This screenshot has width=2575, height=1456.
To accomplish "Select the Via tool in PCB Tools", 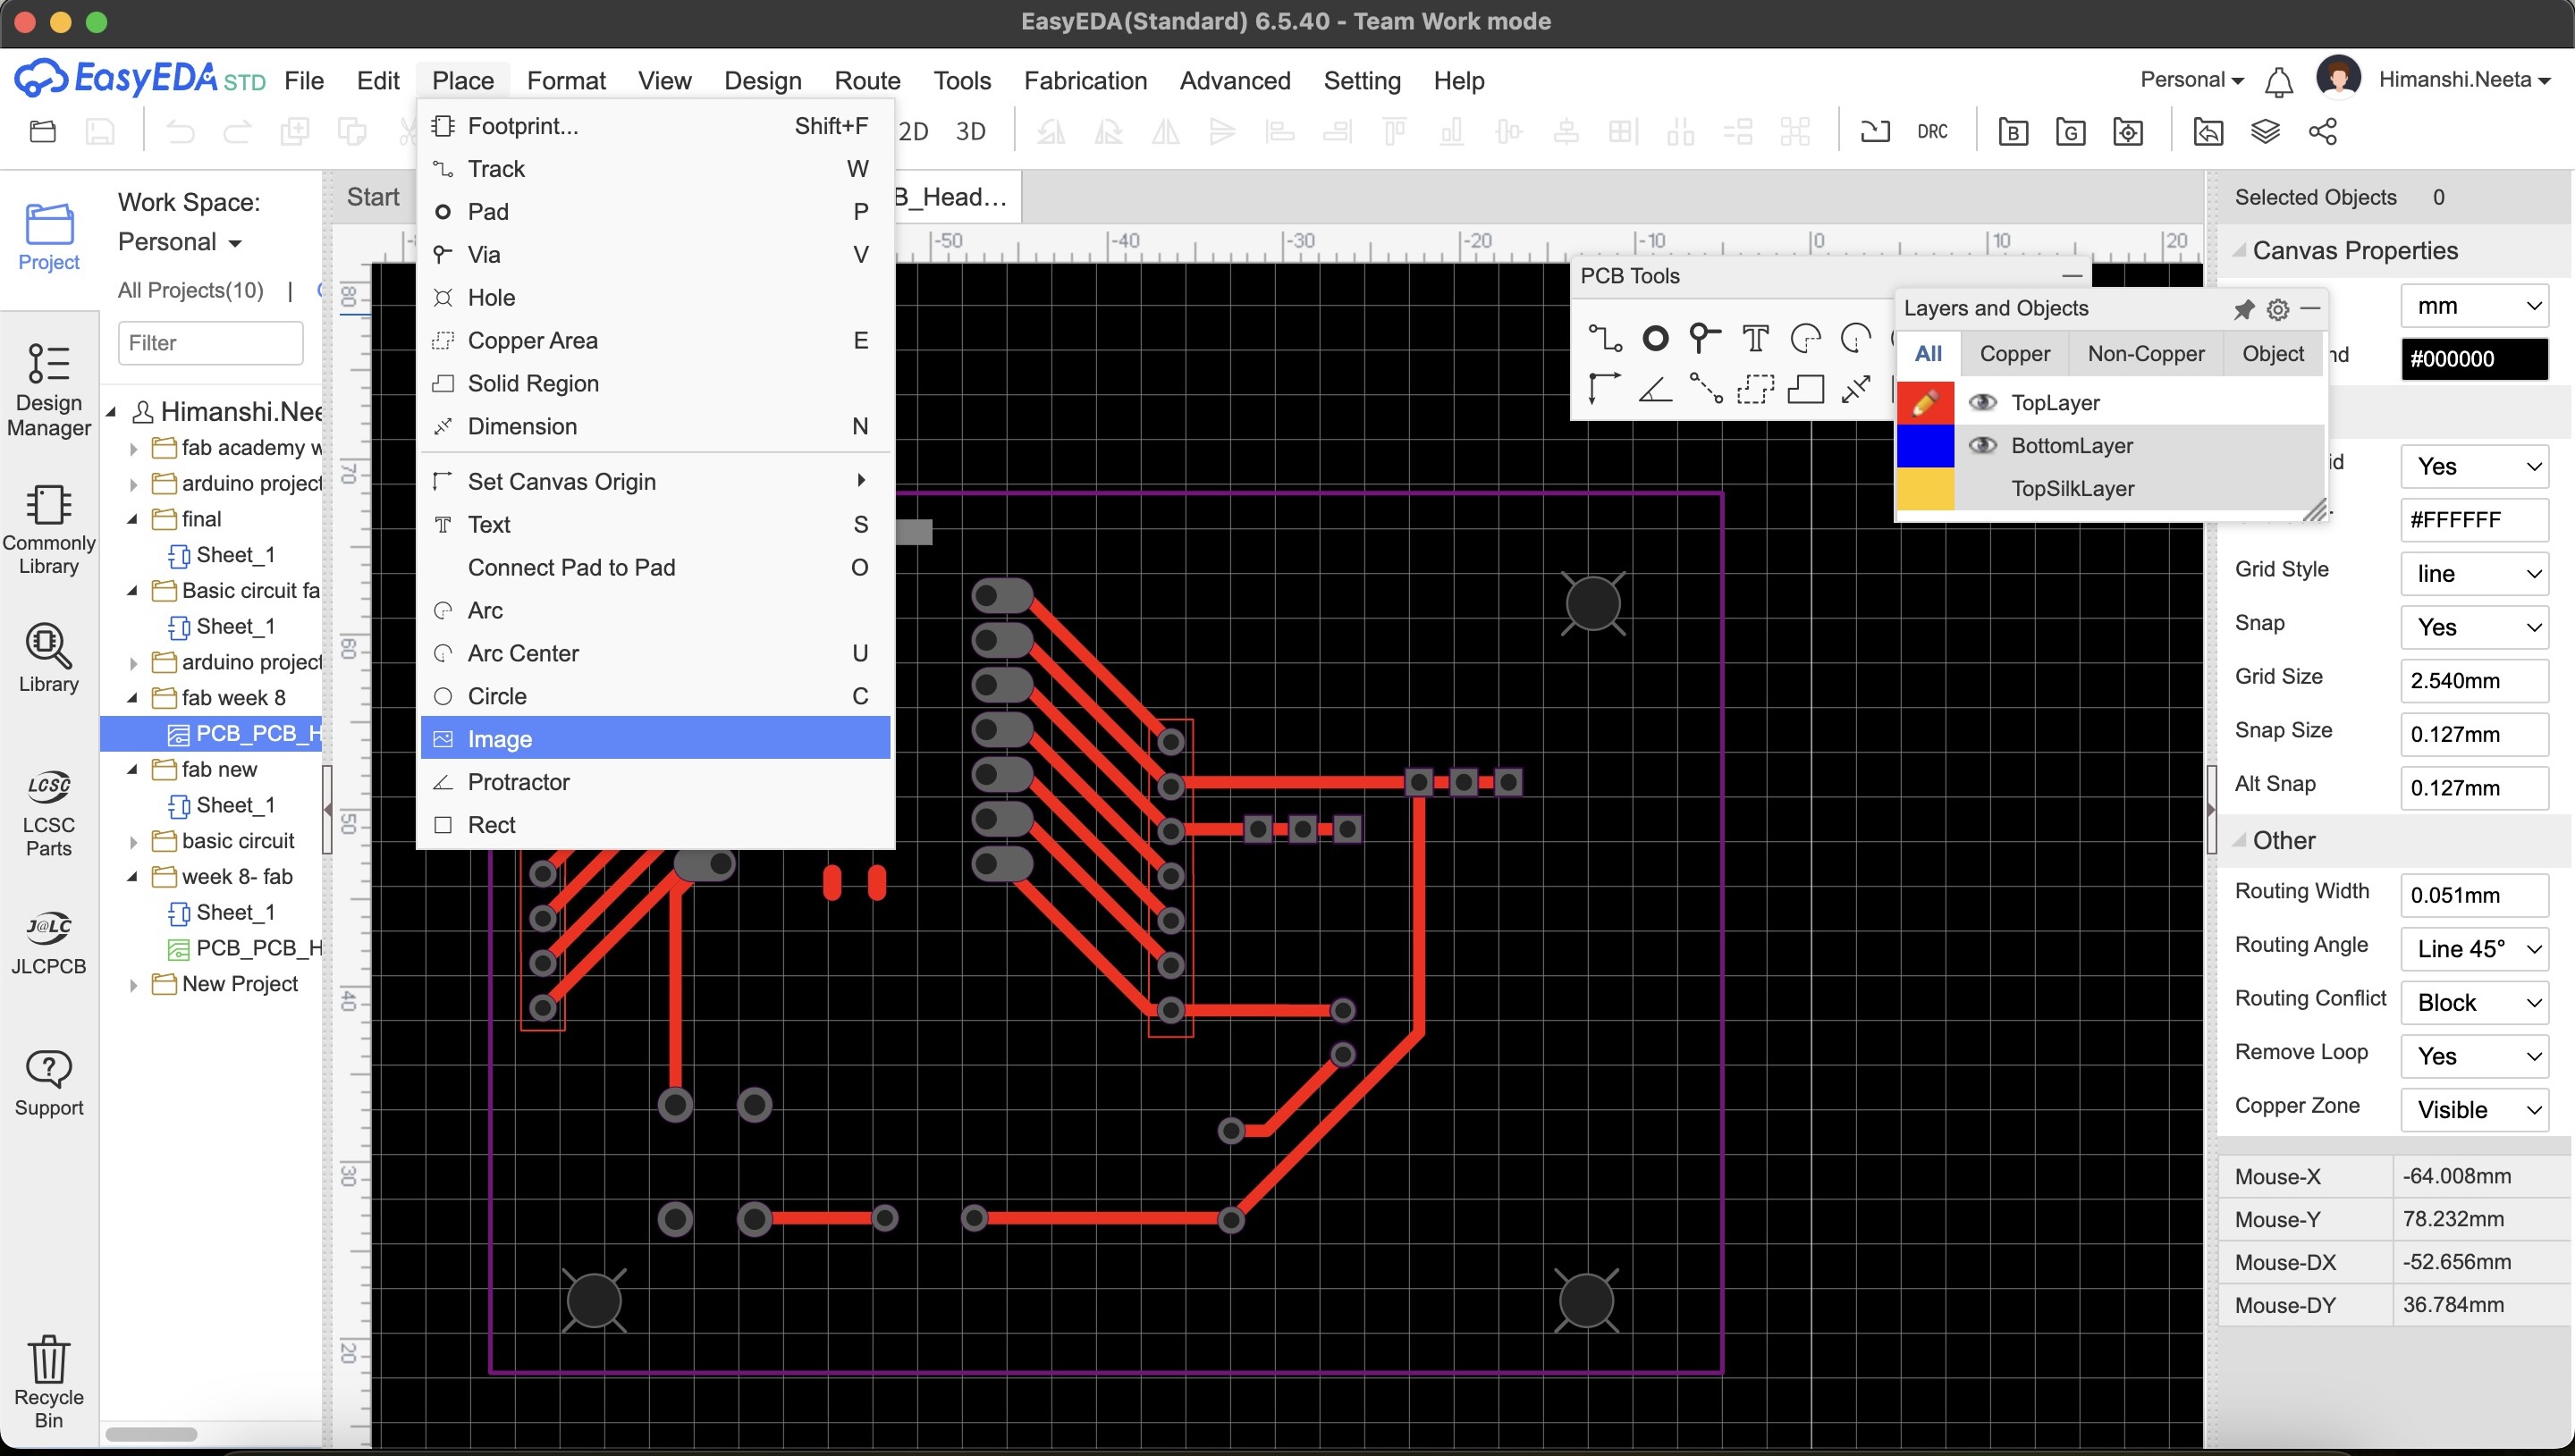I will coord(1704,339).
